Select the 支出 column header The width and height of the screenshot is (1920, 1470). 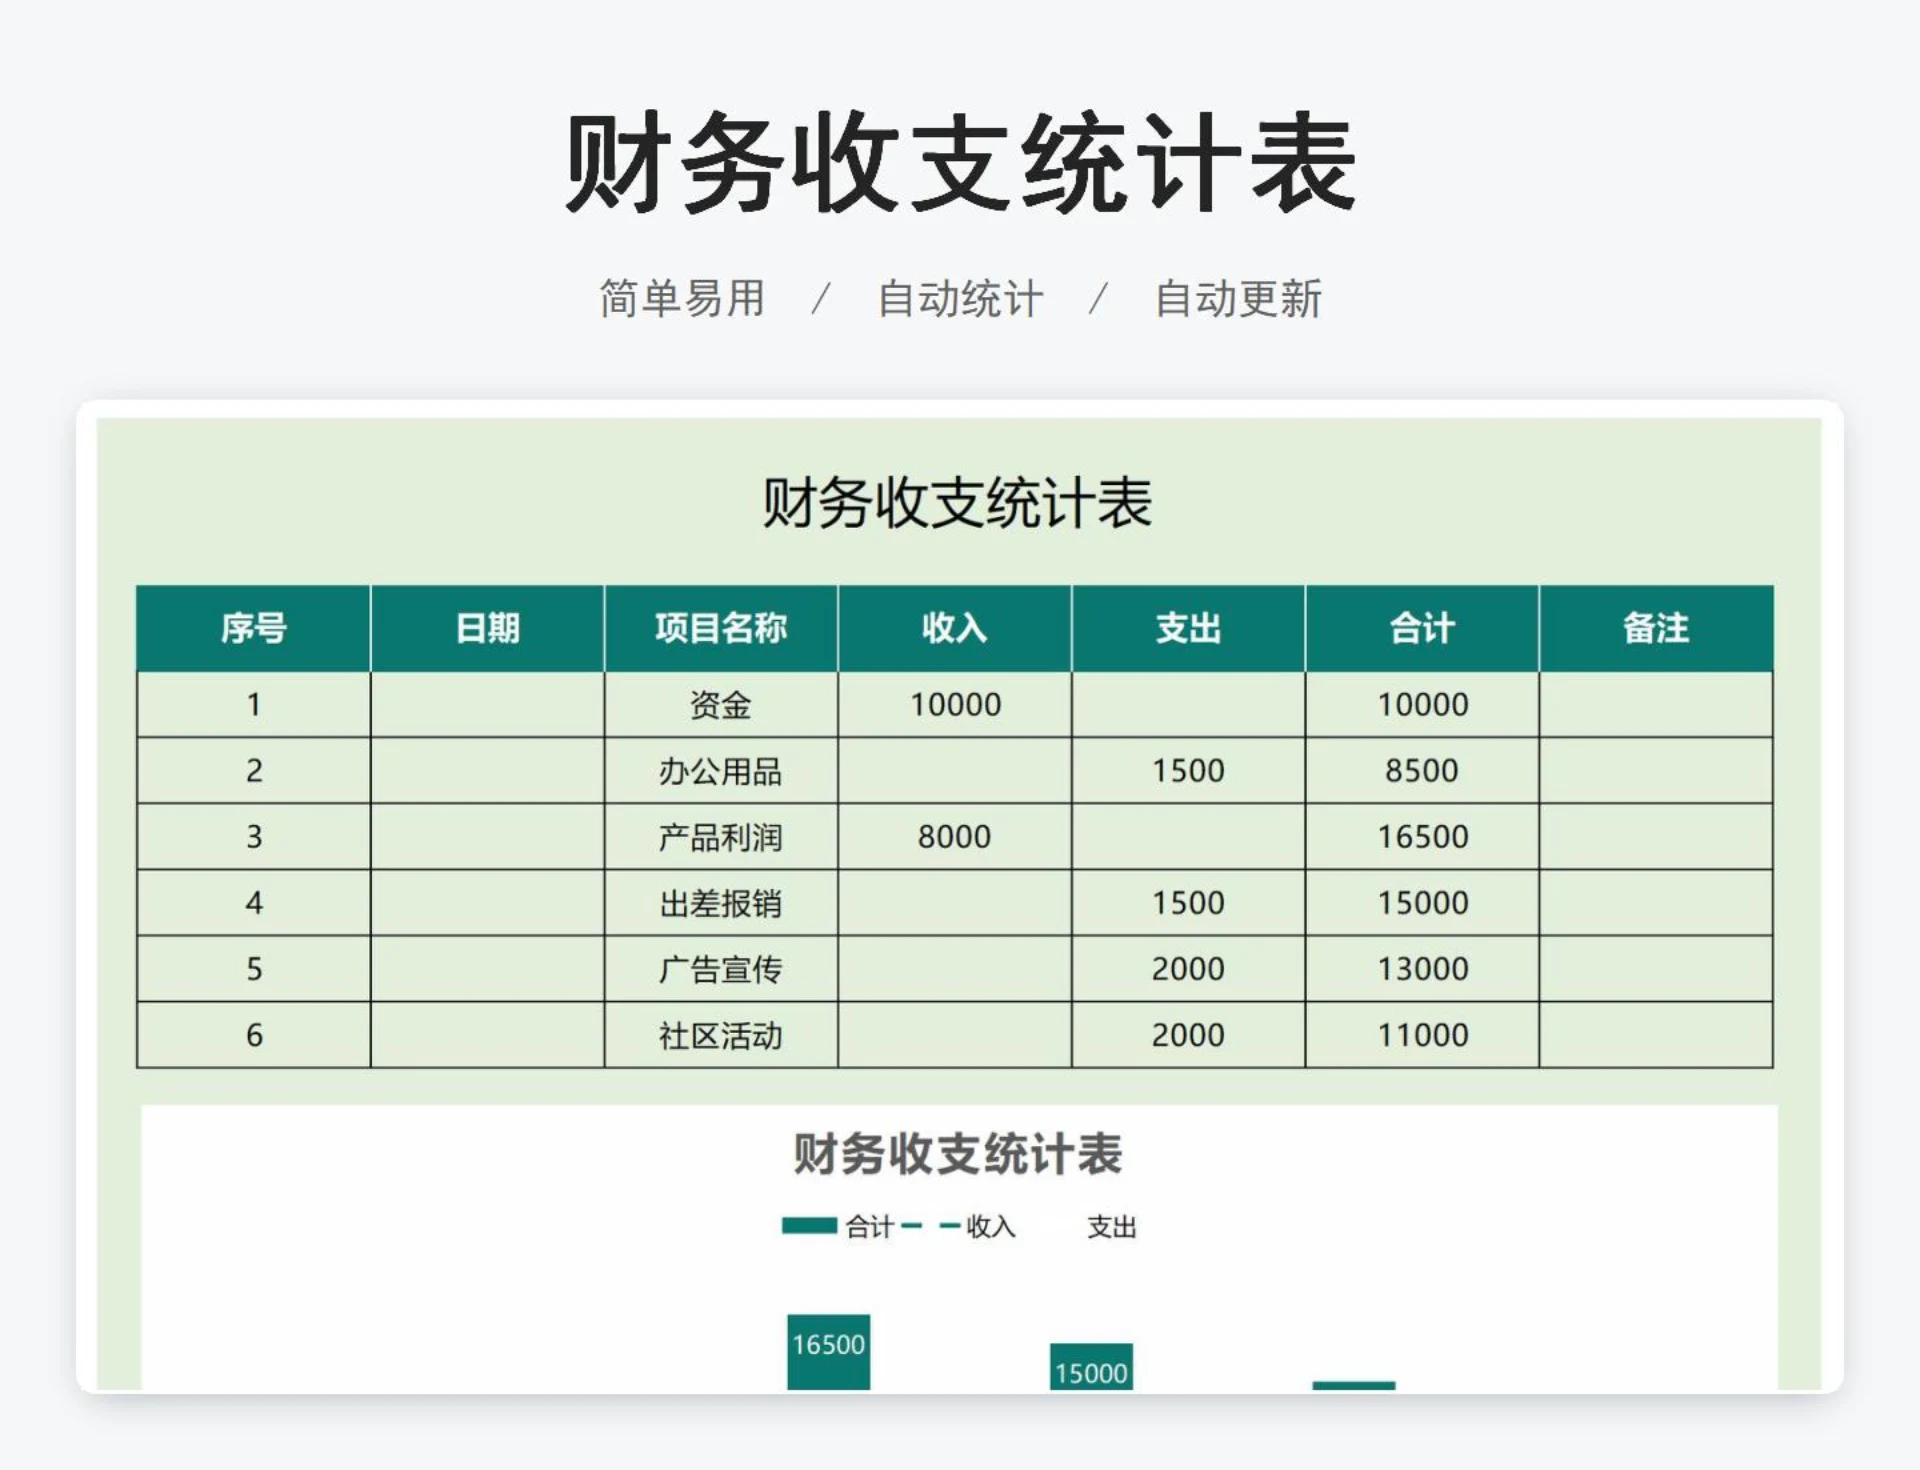[1190, 628]
